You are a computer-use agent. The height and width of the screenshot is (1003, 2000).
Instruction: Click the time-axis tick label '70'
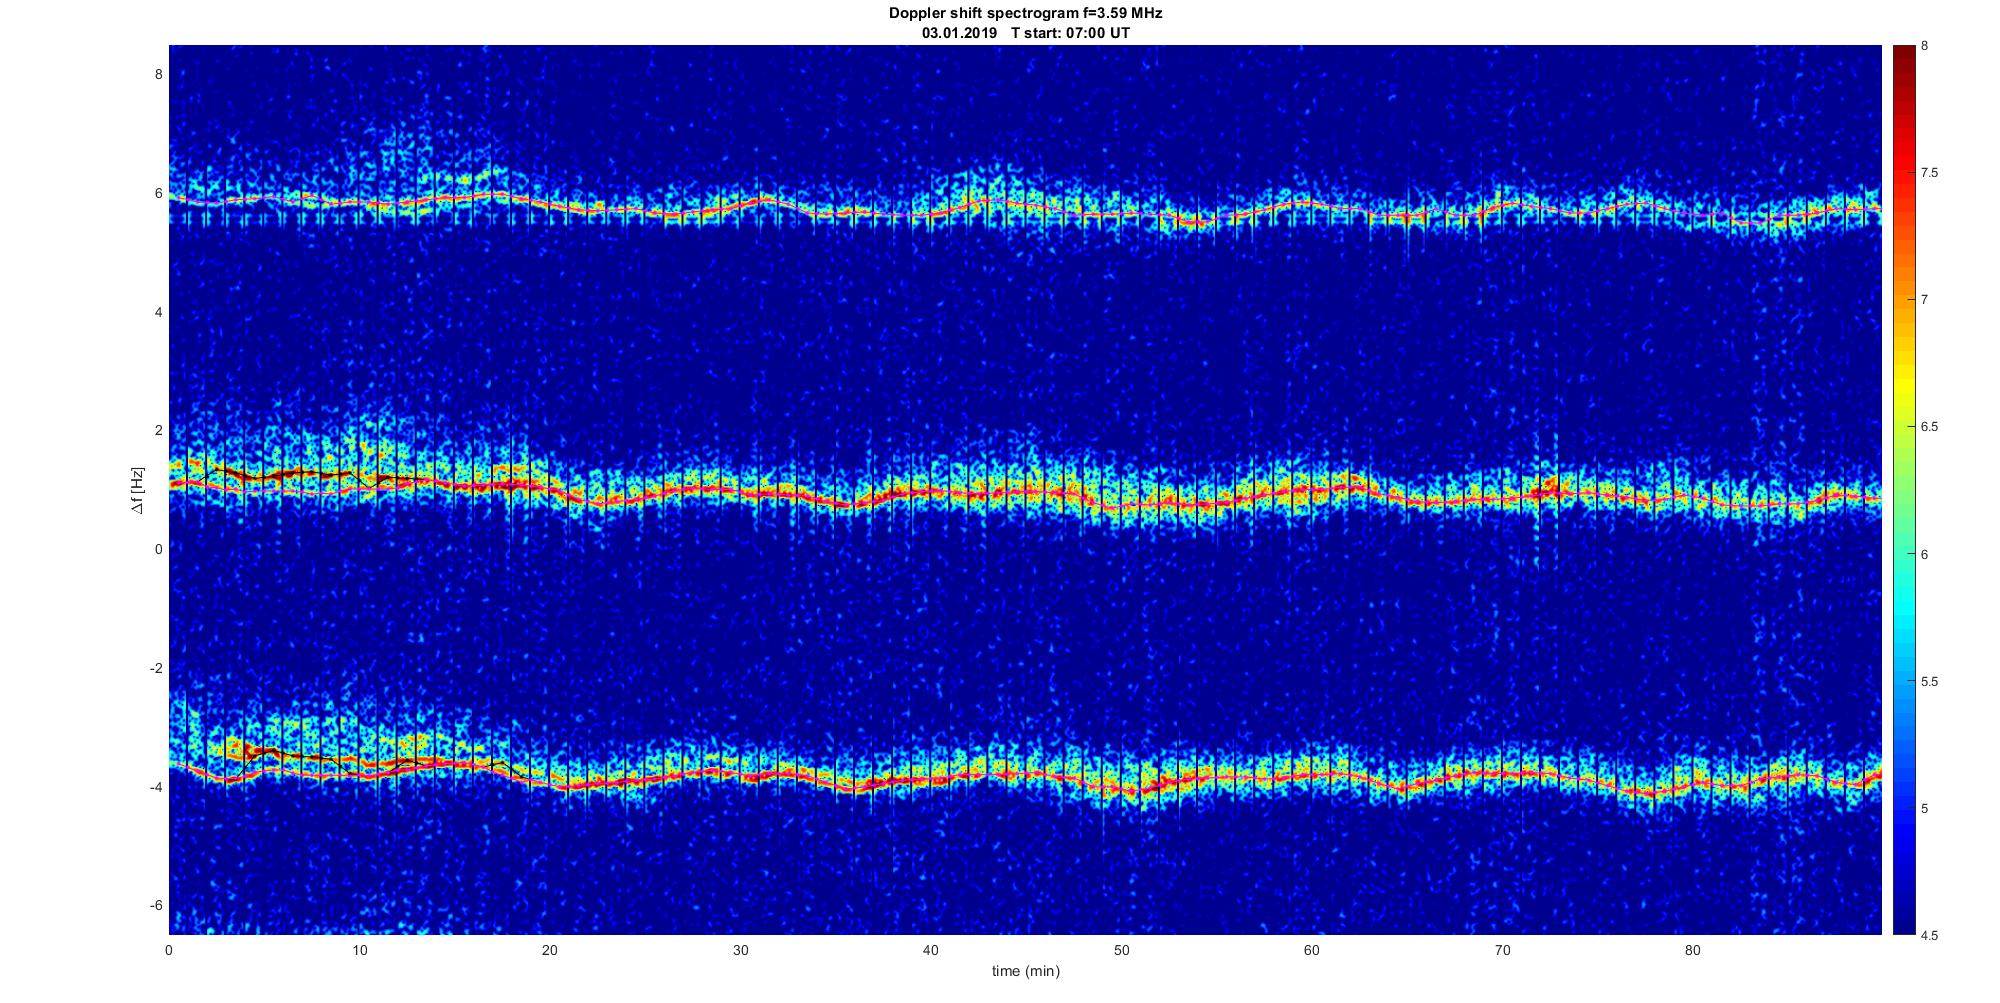pos(1502,950)
